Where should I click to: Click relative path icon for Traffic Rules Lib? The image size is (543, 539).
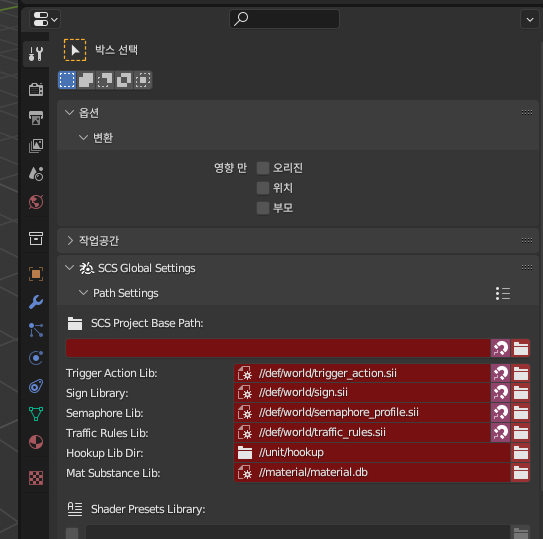point(500,433)
